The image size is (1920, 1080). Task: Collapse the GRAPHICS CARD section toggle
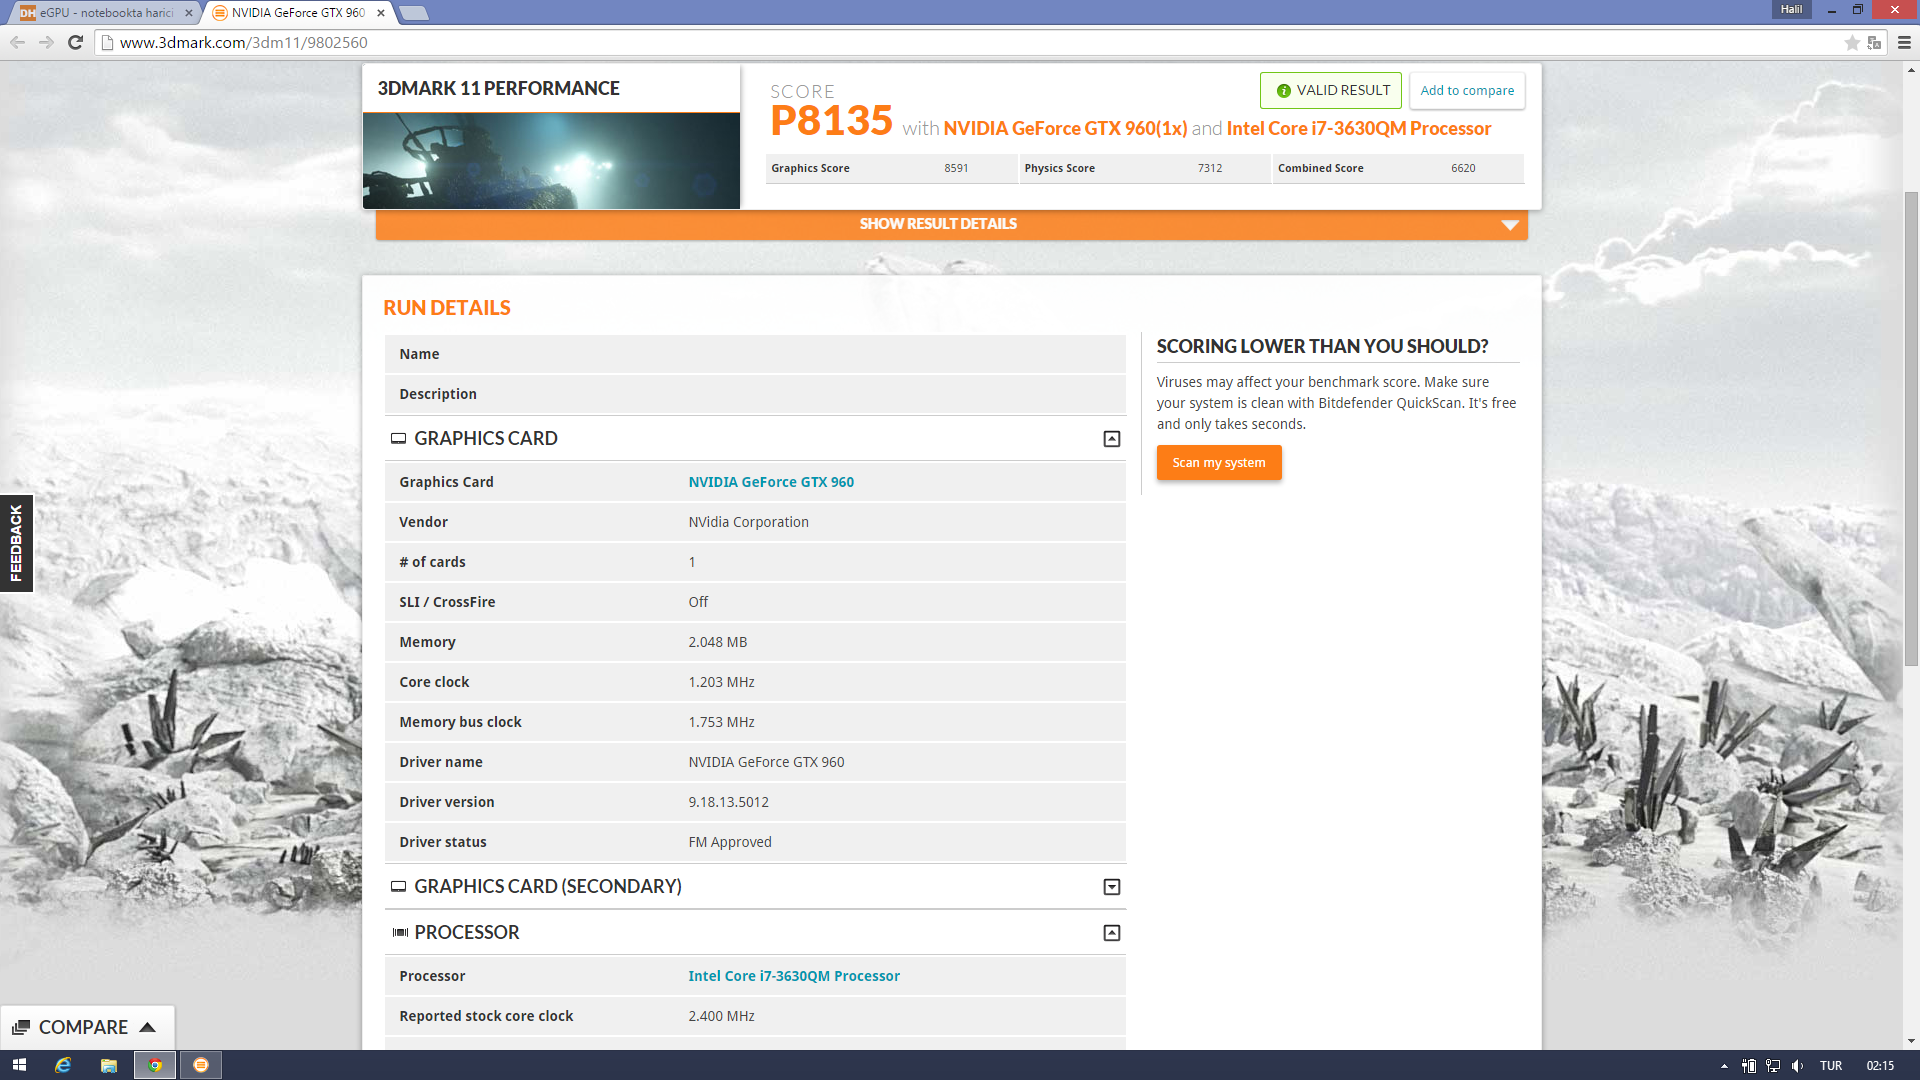1111,439
